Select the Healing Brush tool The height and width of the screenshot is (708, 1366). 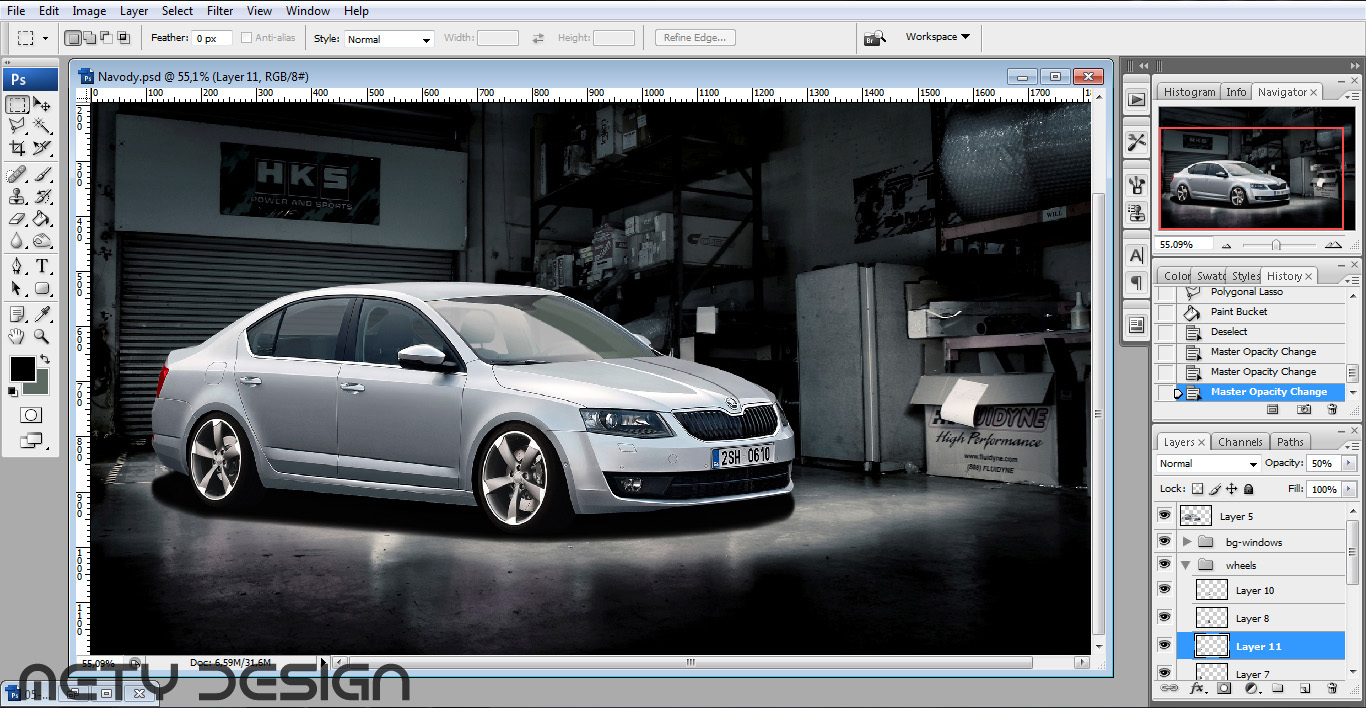[x=17, y=175]
